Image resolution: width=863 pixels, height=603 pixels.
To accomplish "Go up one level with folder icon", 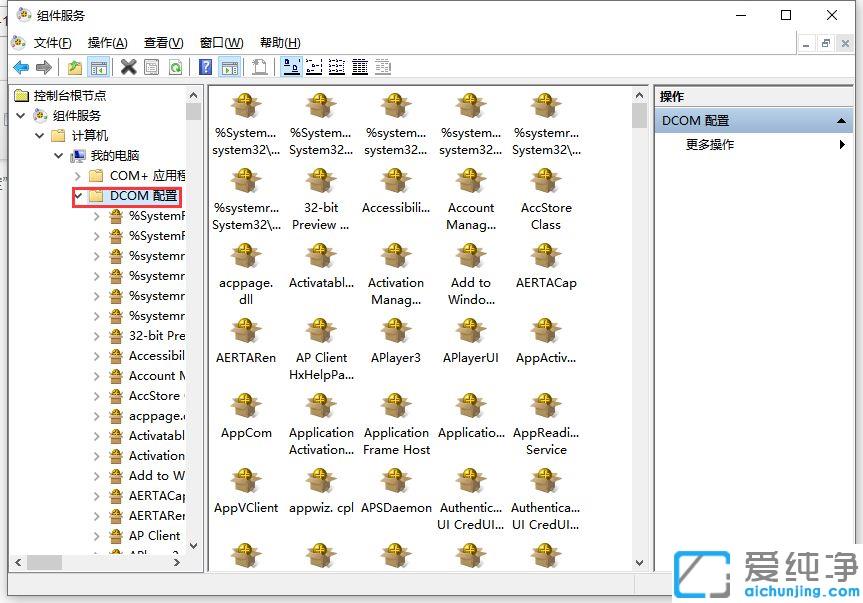I will point(74,67).
